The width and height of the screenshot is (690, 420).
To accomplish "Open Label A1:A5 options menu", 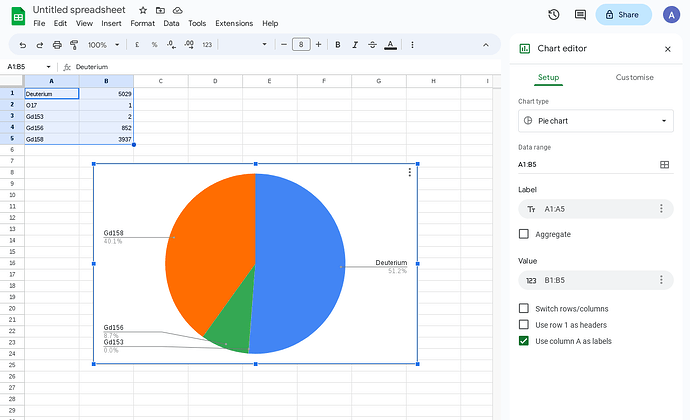I will click(x=661, y=209).
